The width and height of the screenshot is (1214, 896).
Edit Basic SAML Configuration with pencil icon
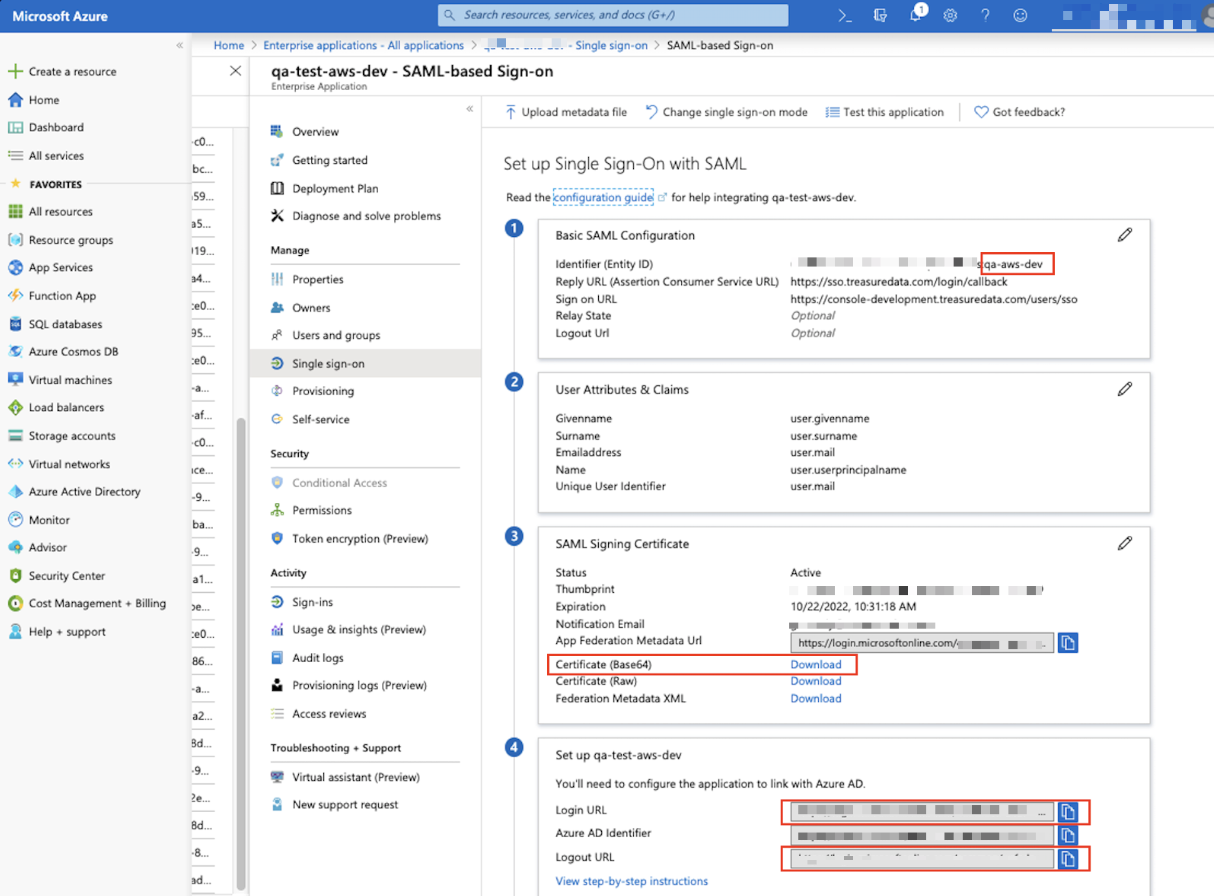click(x=1125, y=235)
